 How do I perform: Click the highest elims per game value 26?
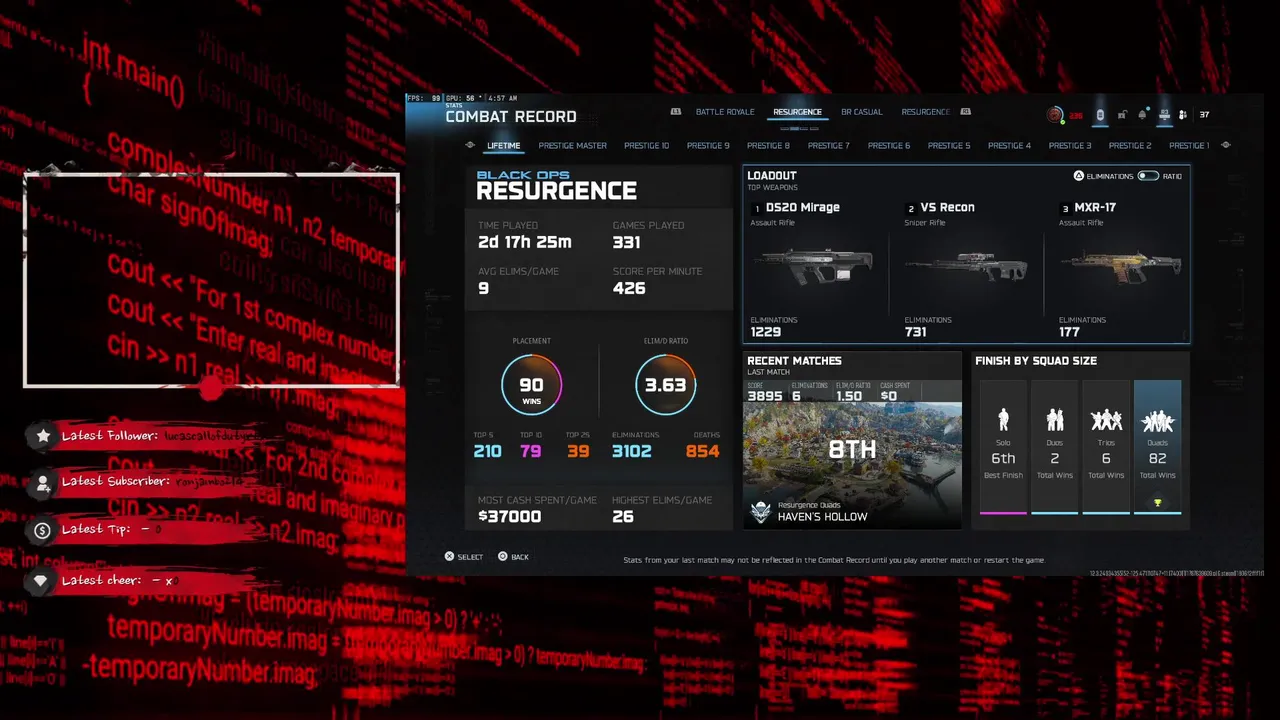pos(623,516)
